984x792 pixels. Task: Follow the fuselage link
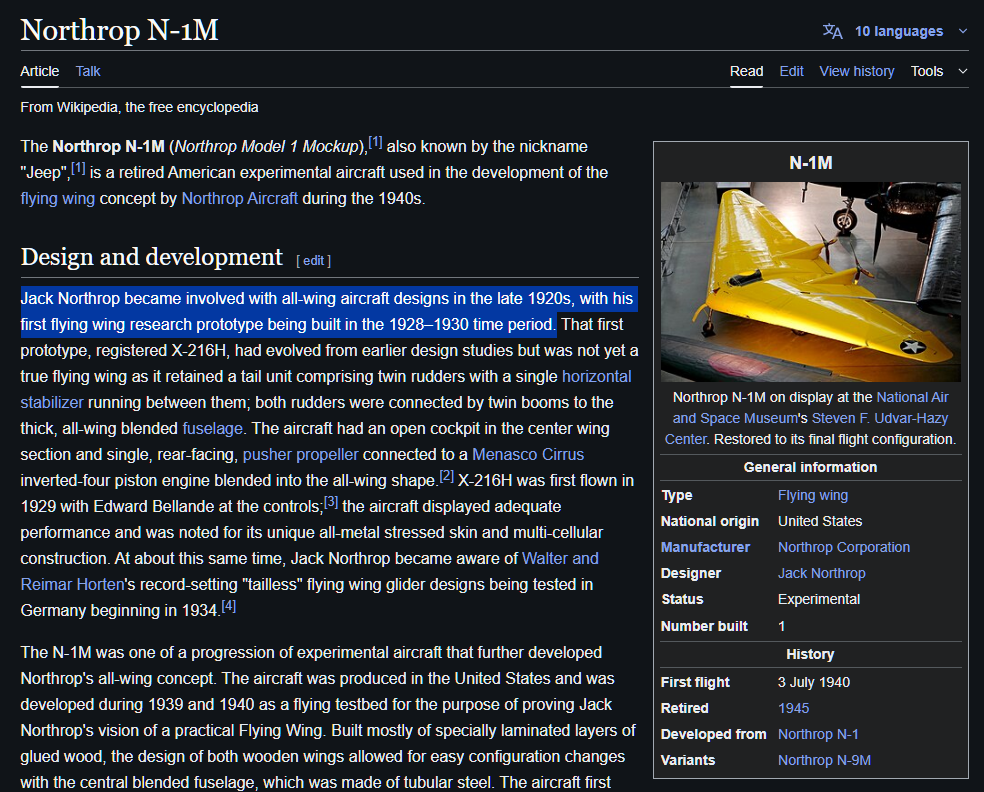(x=212, y=429)
